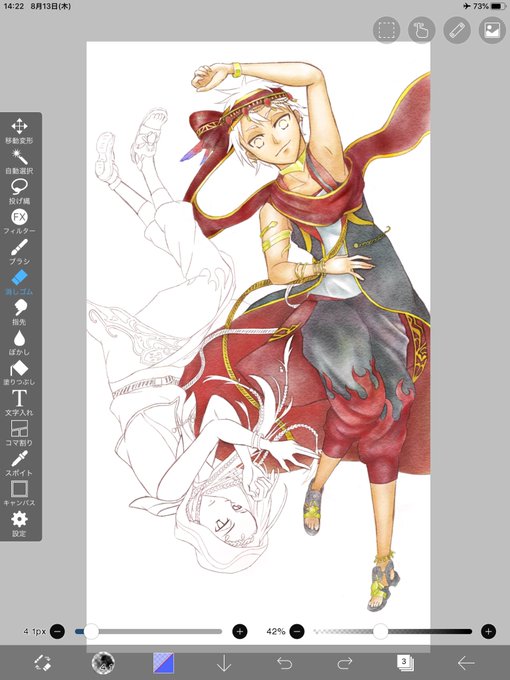Select the ブラシ brush tool
Image resolution: width=510 pixels, height=680 pixels.
[19, 252]
